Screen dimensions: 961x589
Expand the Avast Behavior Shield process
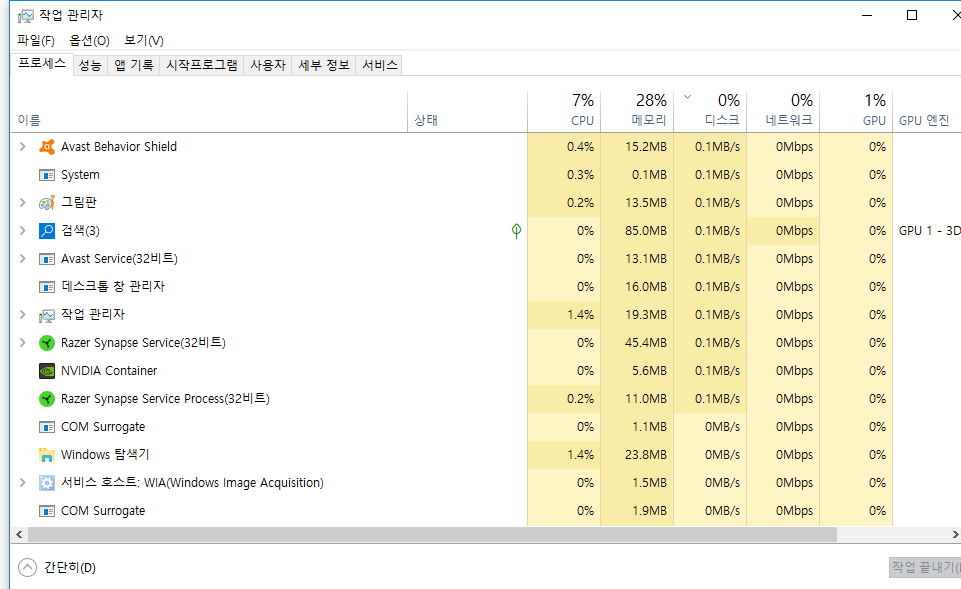[23, 146]
